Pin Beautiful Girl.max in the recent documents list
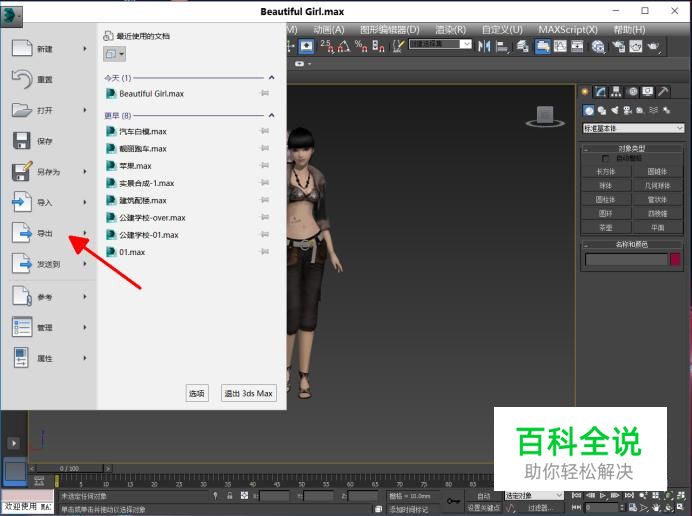The width and height of the screenshot is (692, 516). (x=264, y=94)
